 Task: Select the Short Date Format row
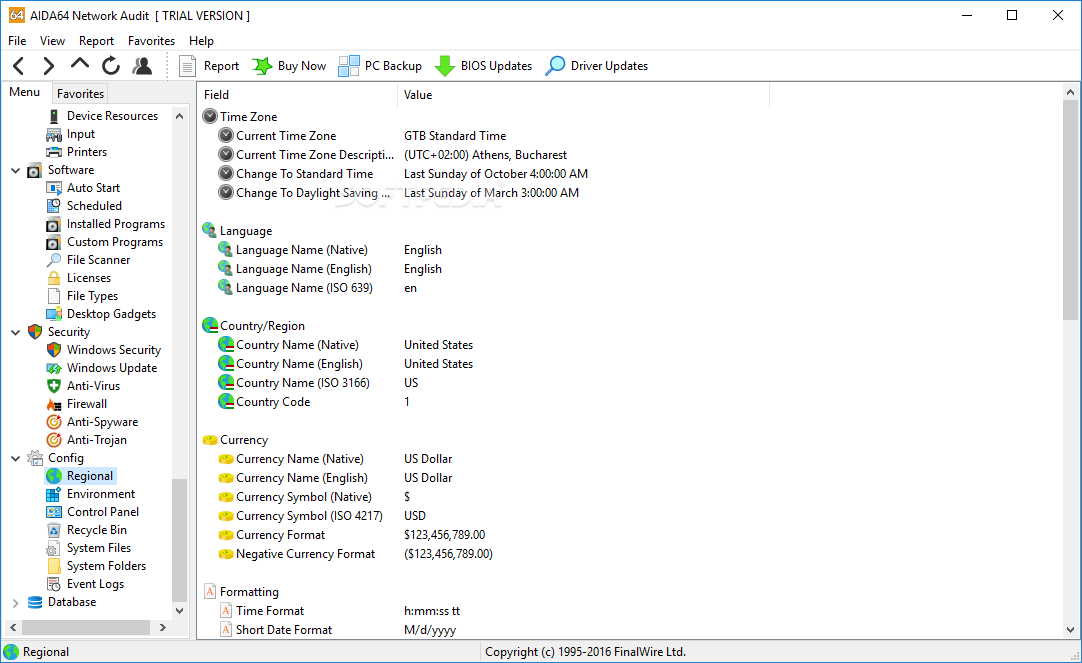(483, 629)
